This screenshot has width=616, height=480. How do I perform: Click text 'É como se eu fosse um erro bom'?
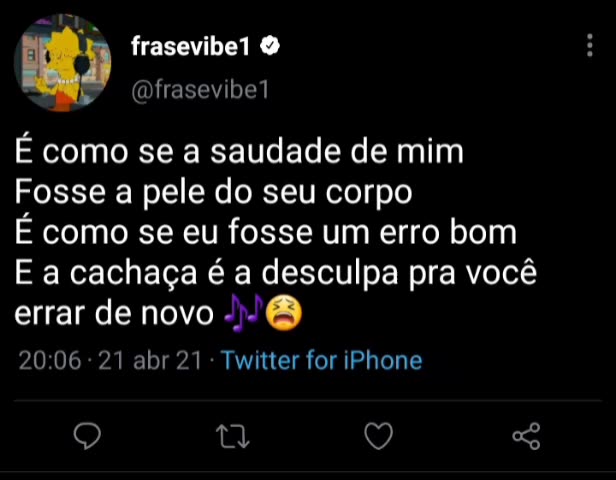pyautogui.click(x=266, y=233)
